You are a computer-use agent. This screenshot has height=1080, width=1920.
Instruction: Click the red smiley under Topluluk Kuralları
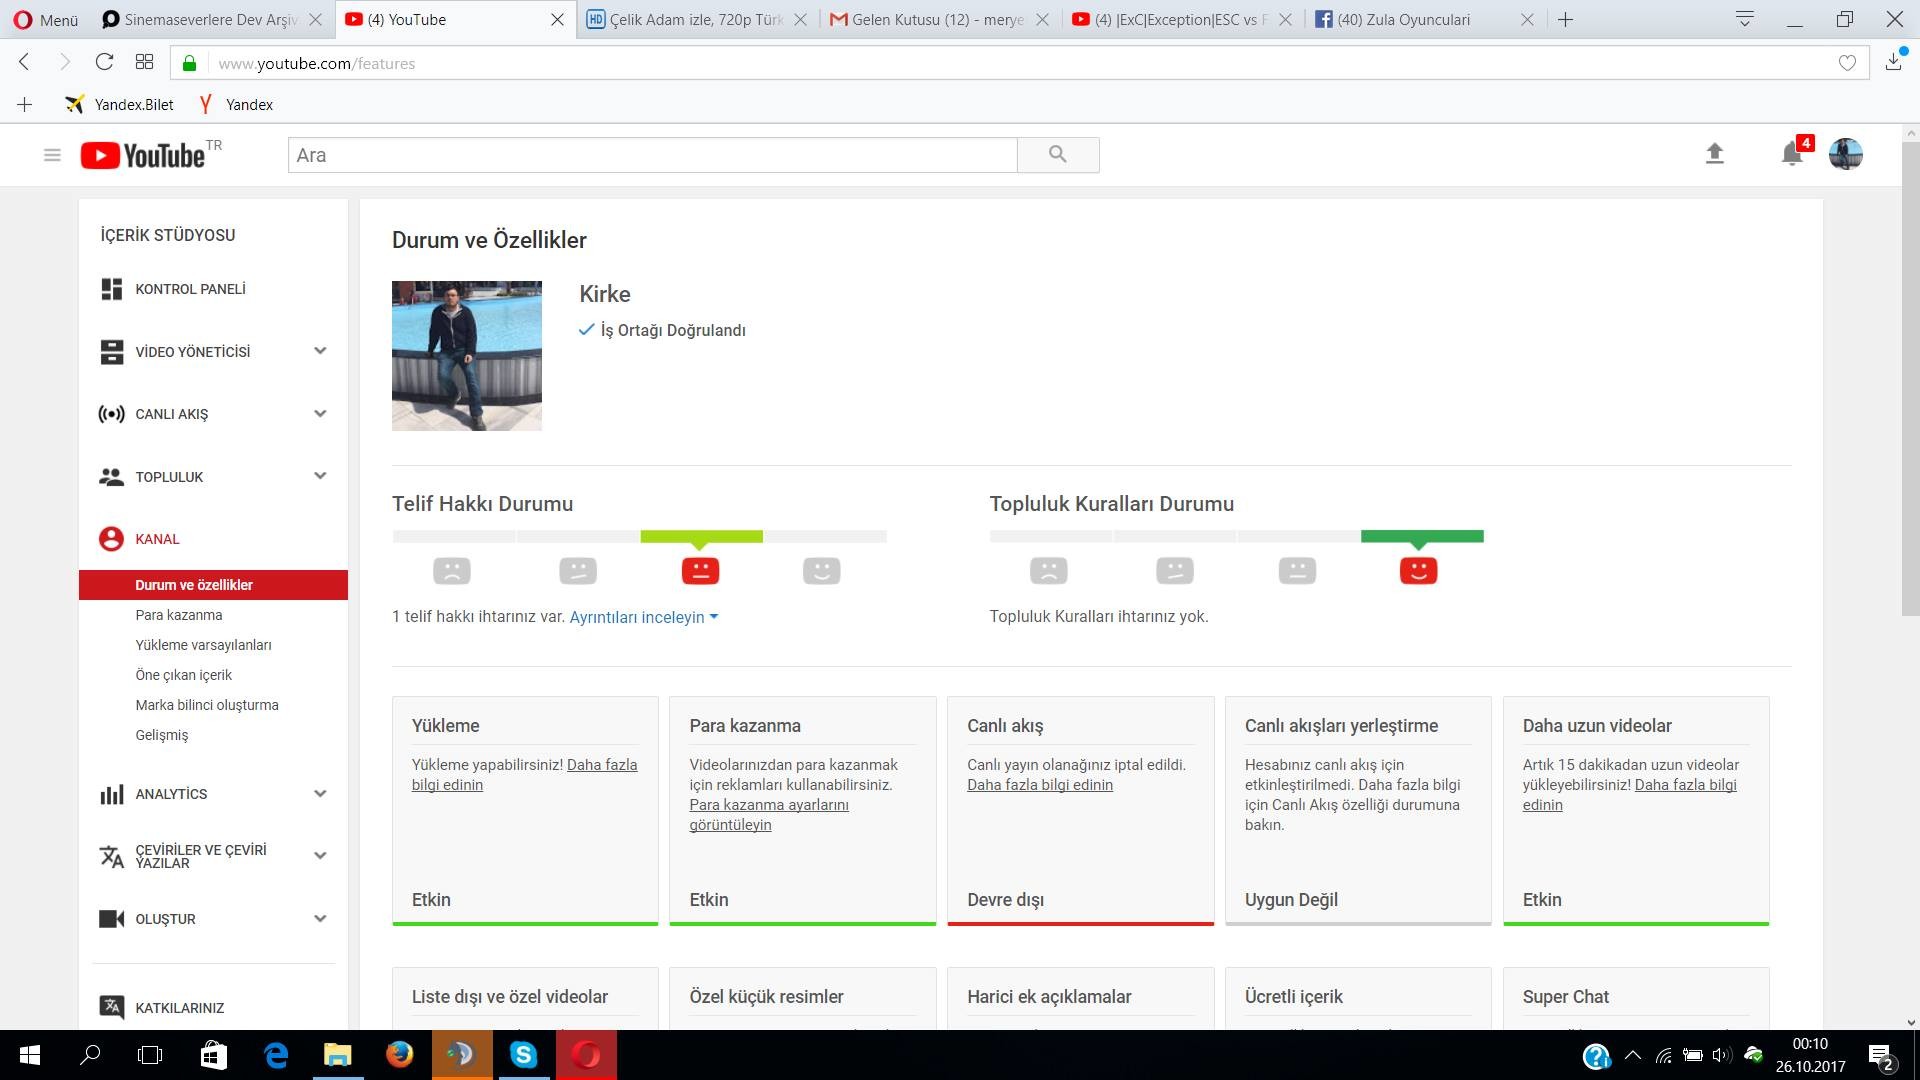pos(1418,571)
